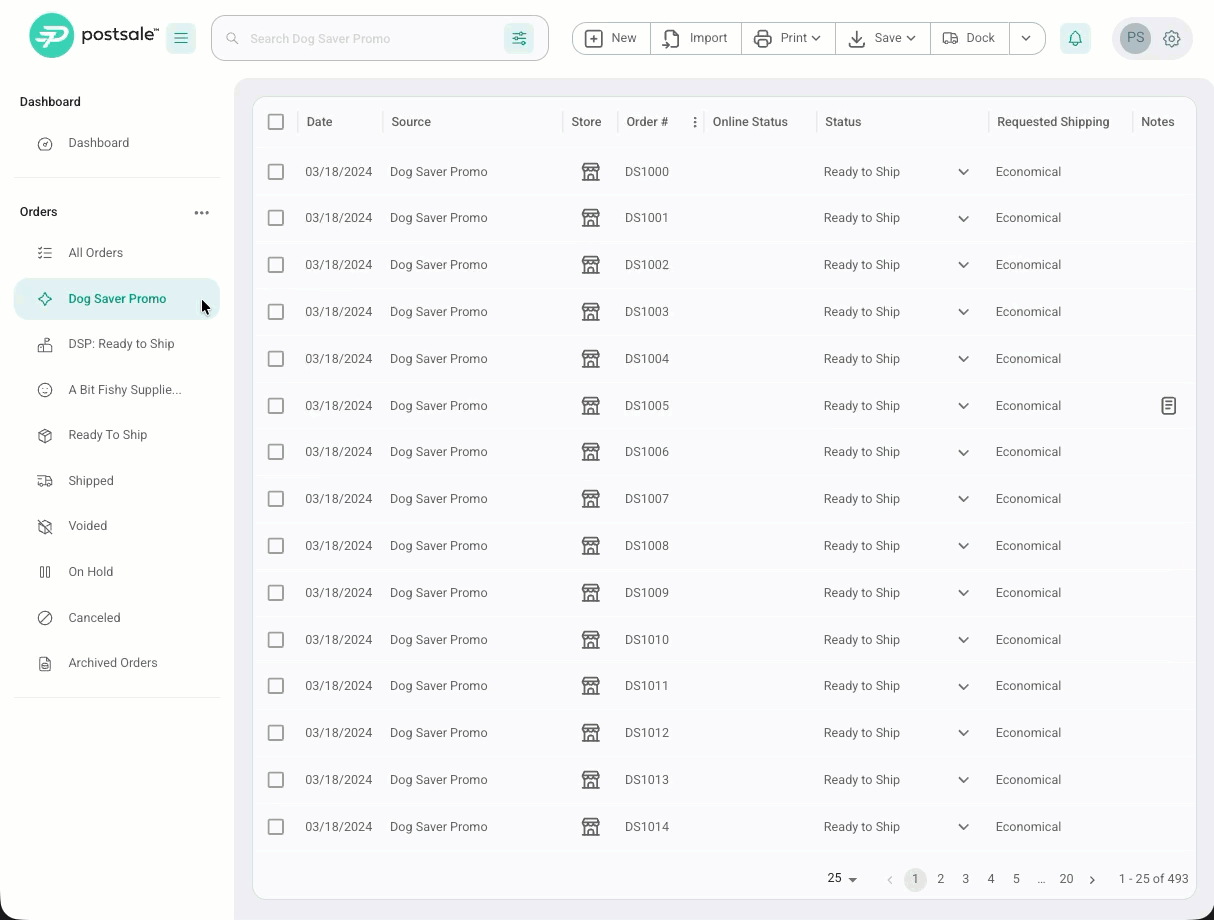The image size is (1214, 920).
Task: Expand status dropdown for order DS1009
Action: 963,593
